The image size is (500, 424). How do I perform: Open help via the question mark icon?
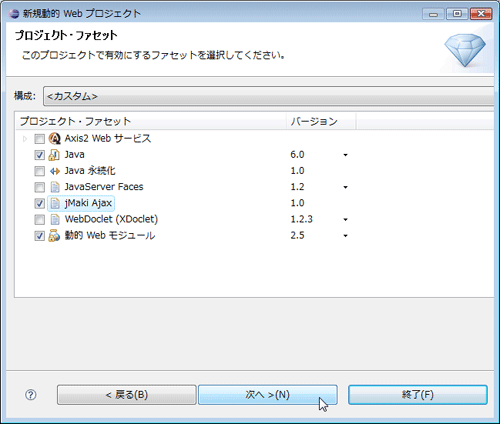31,395
